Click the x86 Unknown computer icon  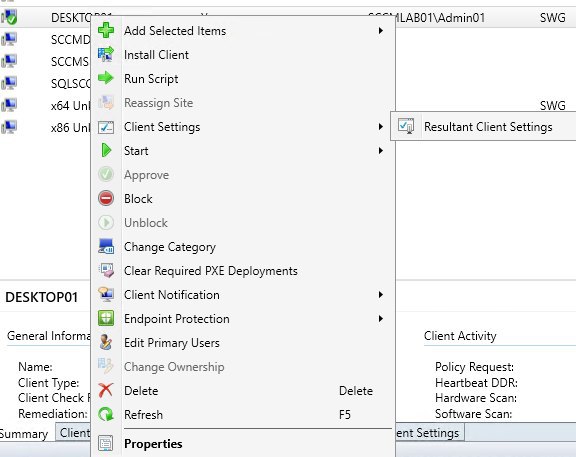(x=9, y=127)
